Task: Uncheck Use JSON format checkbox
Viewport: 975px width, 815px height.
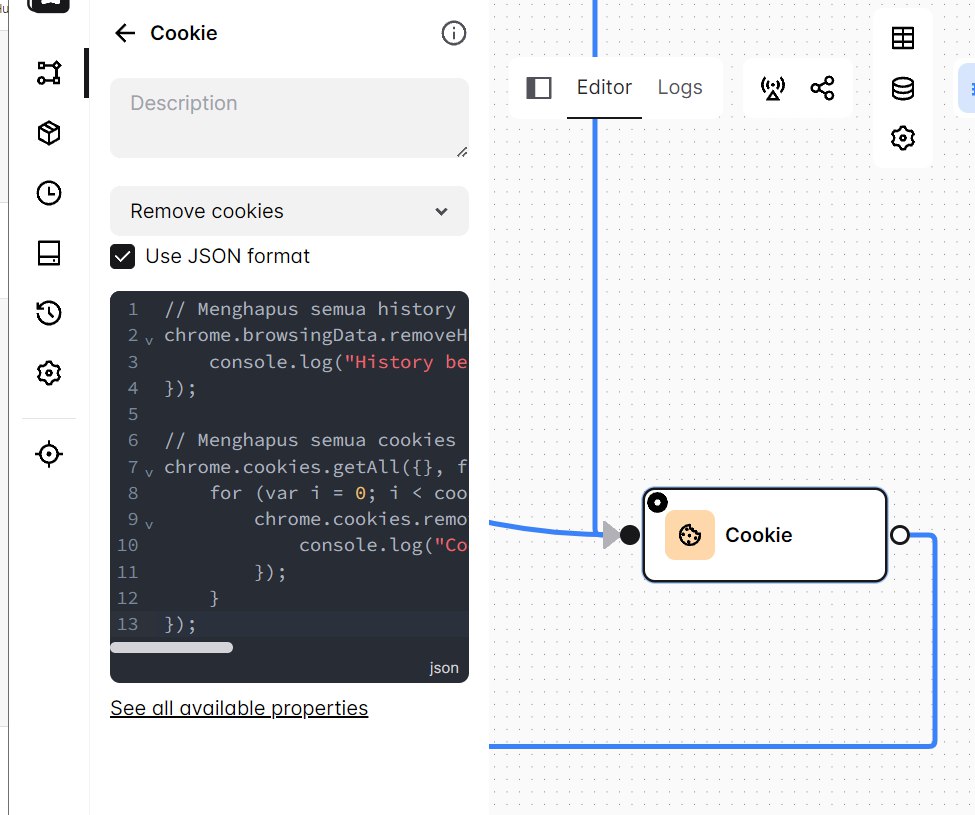Action: pyautogui.click(x=122, y=256)
